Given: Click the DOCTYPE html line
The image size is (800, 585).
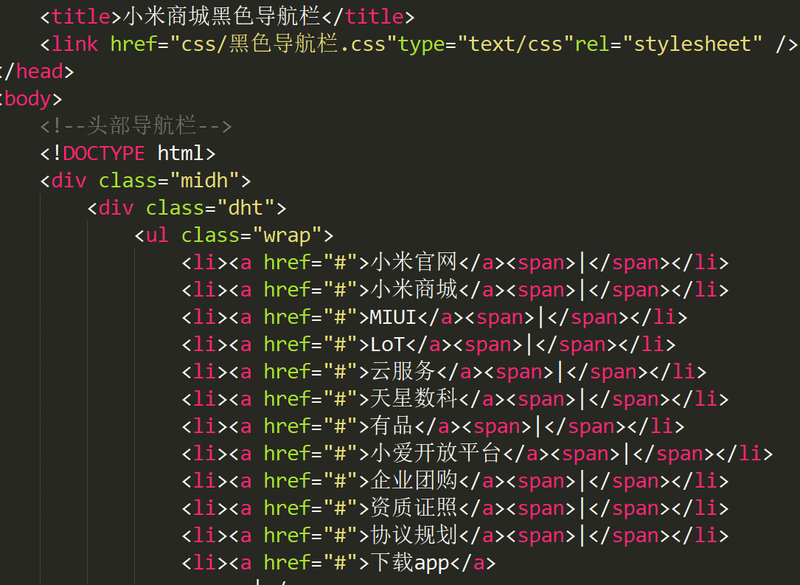Looking at the screenshot, I should (x=128, y=153).
